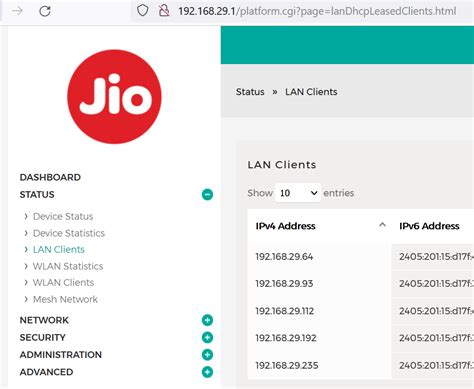Viewport: 474px width, 389px height.
Task: Open Mesh Network page
Action: (65, 299)
